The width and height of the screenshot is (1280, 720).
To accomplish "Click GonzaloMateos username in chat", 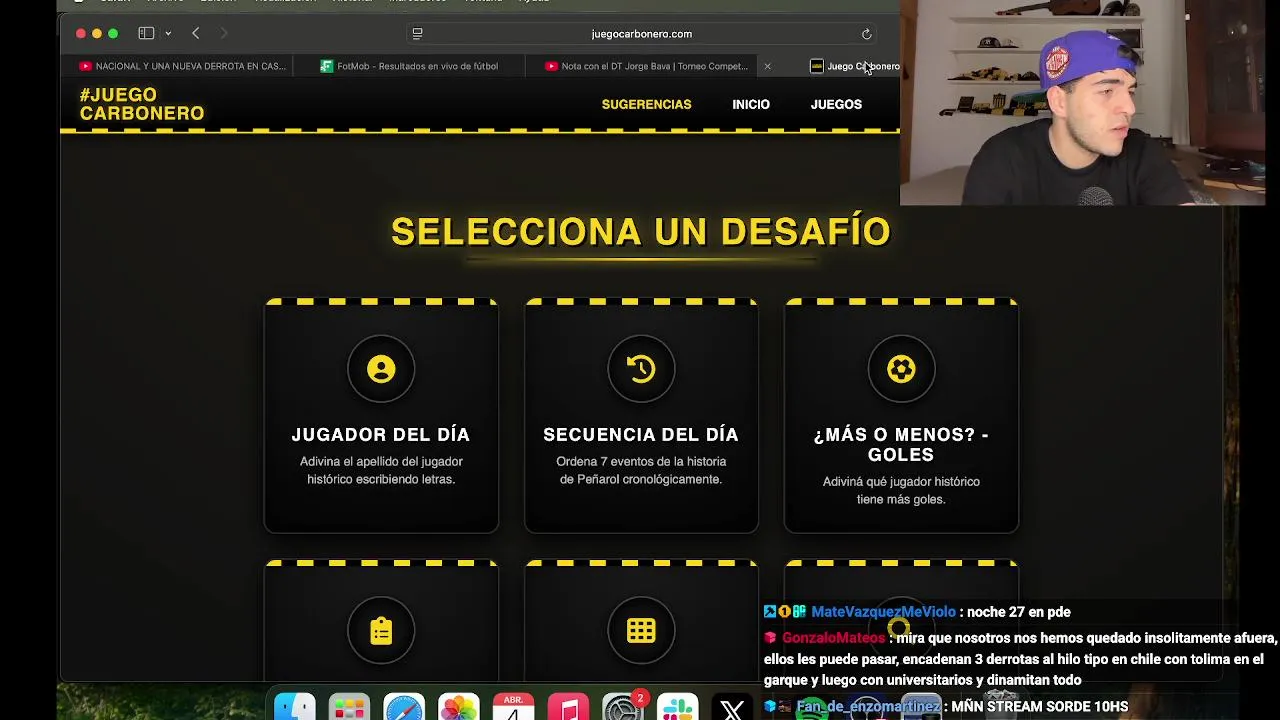I will click(x=833, y=638).
